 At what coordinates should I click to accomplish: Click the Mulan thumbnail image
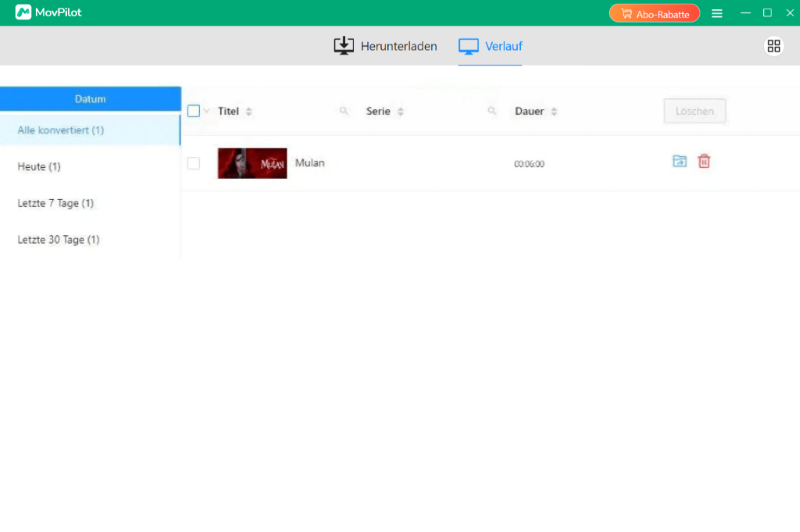click(252, 163)
